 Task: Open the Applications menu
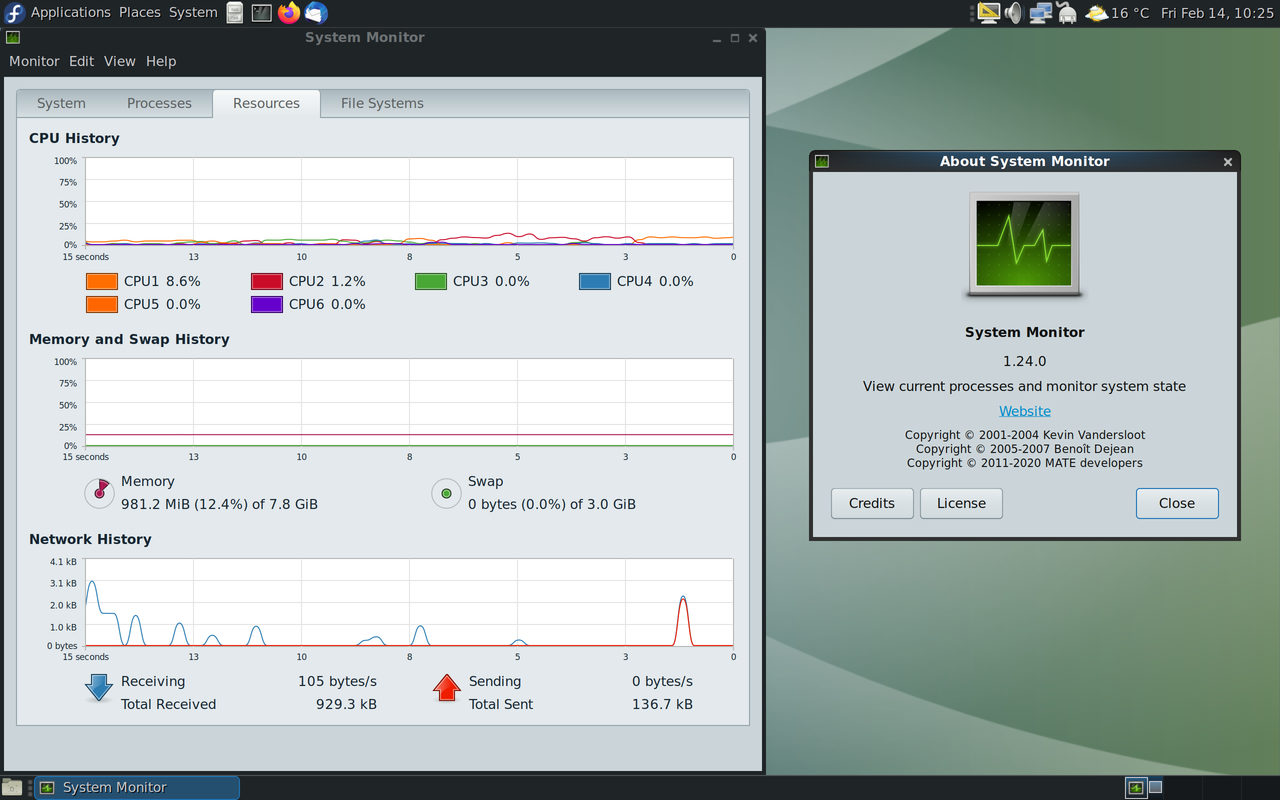click(70, 13)
